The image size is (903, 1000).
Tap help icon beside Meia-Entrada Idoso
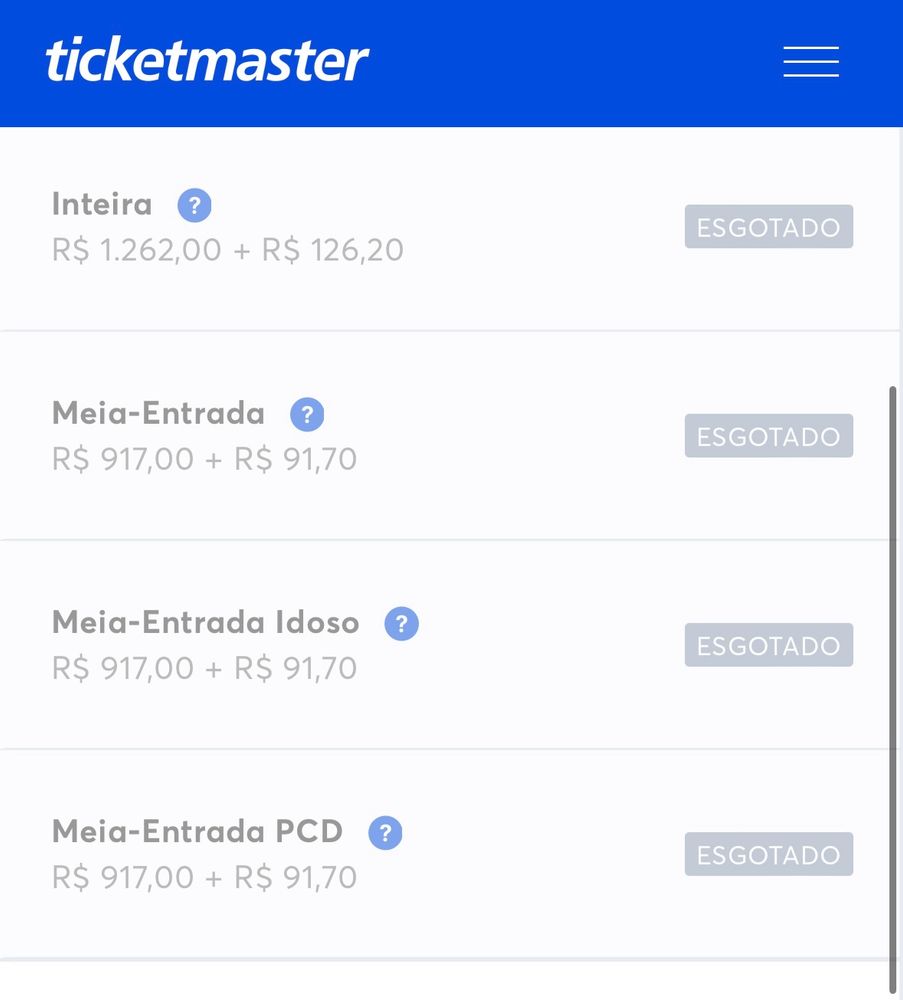(x=401, y=623)
